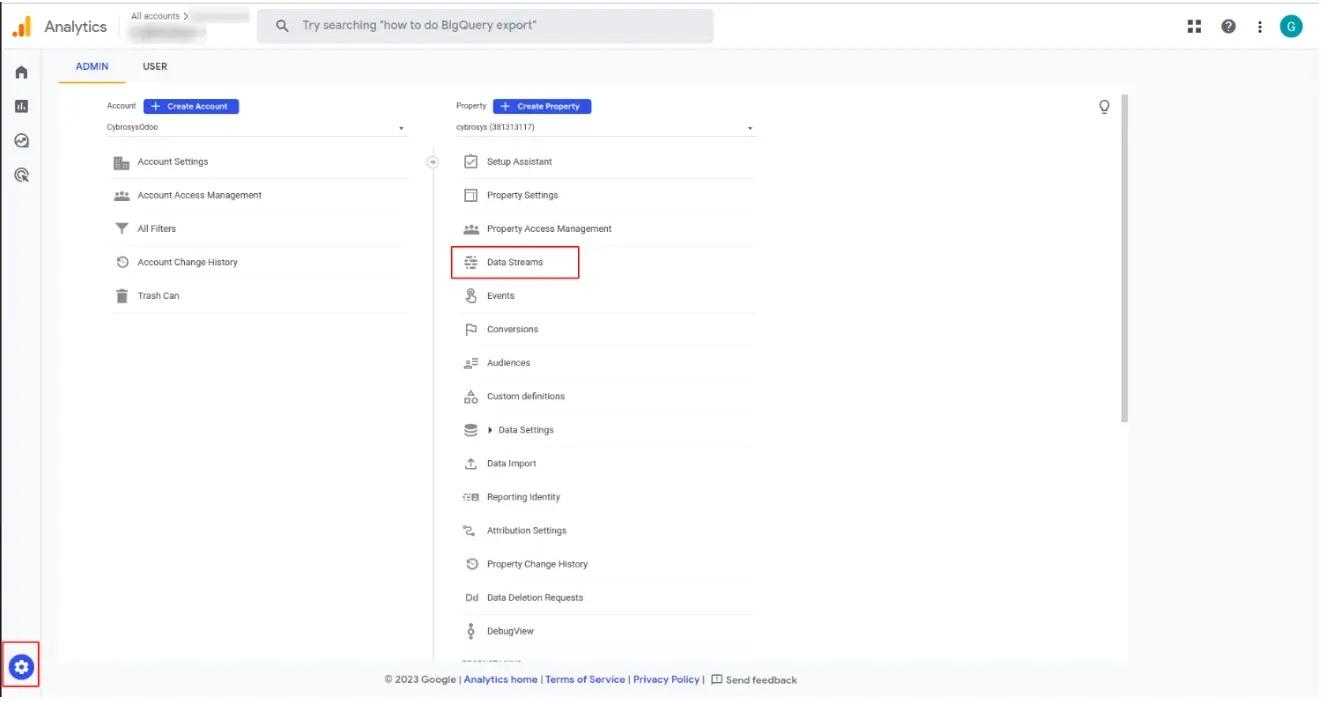Click the Admin settings gear icon
This screenshot has height=702, width=1322.
[20, 665]
